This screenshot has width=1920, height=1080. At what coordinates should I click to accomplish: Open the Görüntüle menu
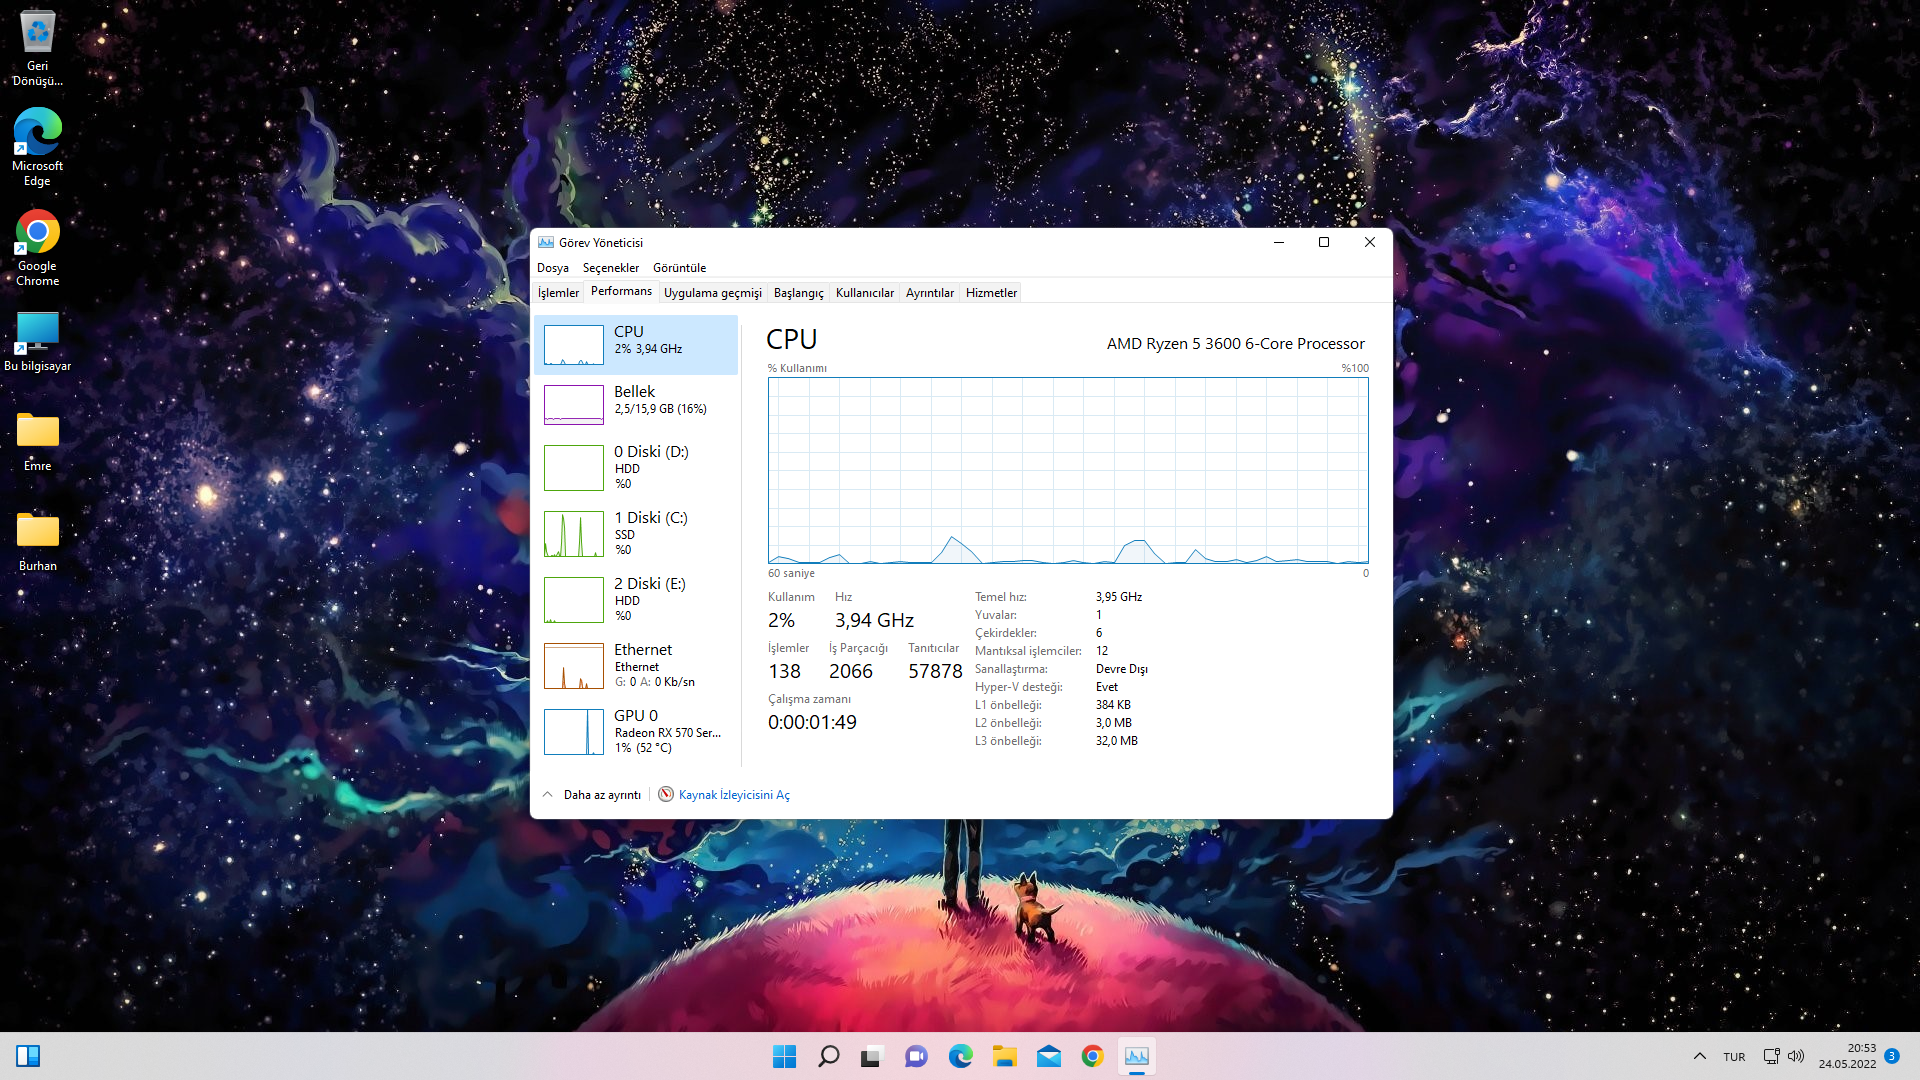[679, 268]
